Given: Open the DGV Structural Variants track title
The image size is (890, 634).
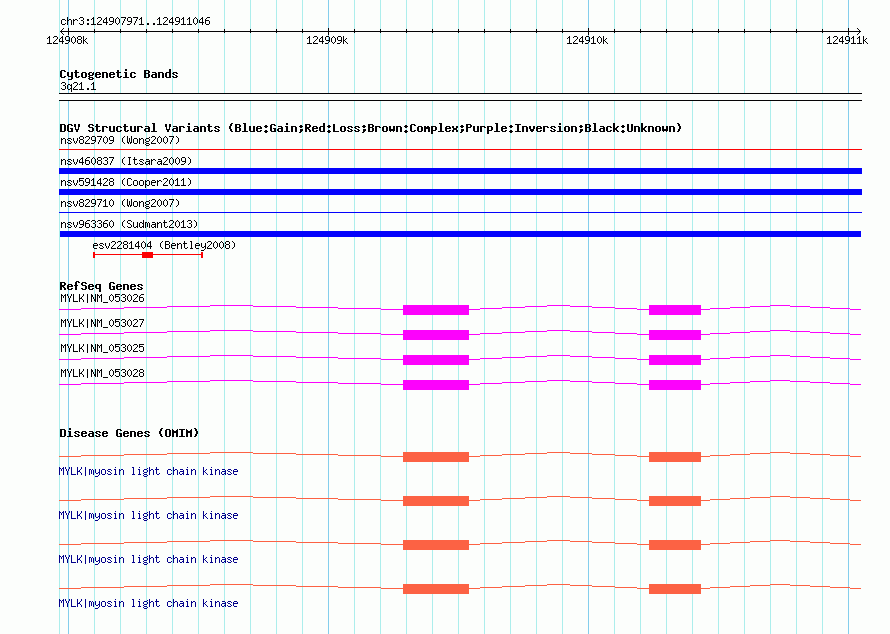Looking at the screenshot, I should point(370,128).
